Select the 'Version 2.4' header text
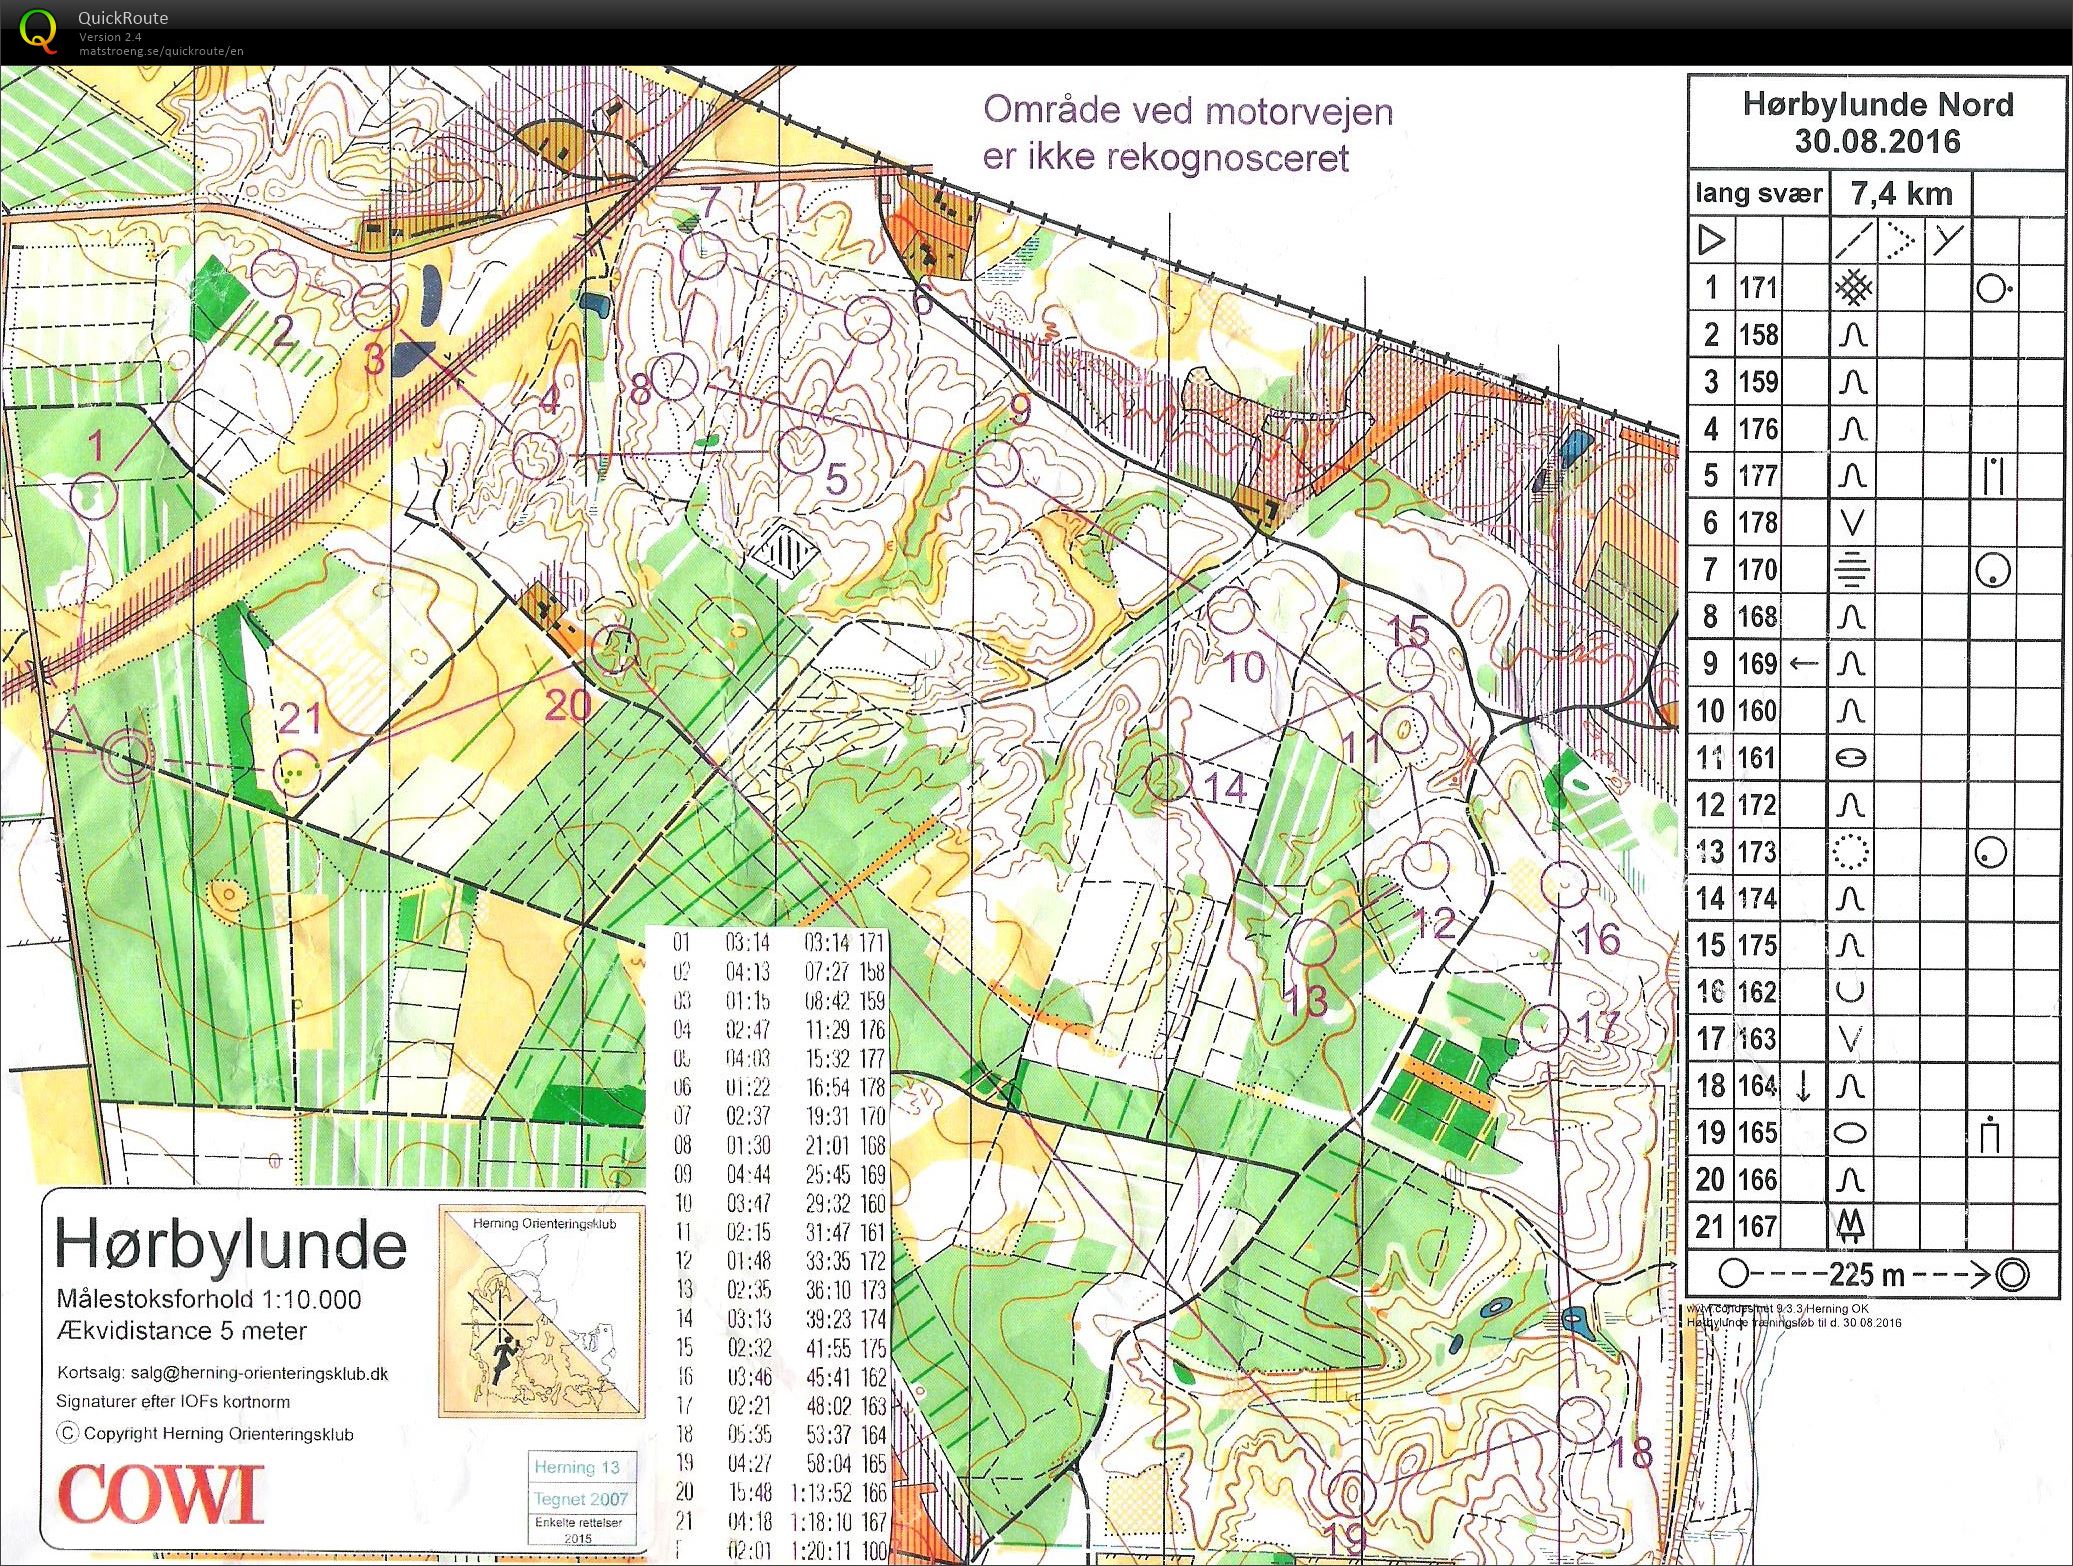The height and width of the screenshot is (1566, 2073). coord(110,37)
